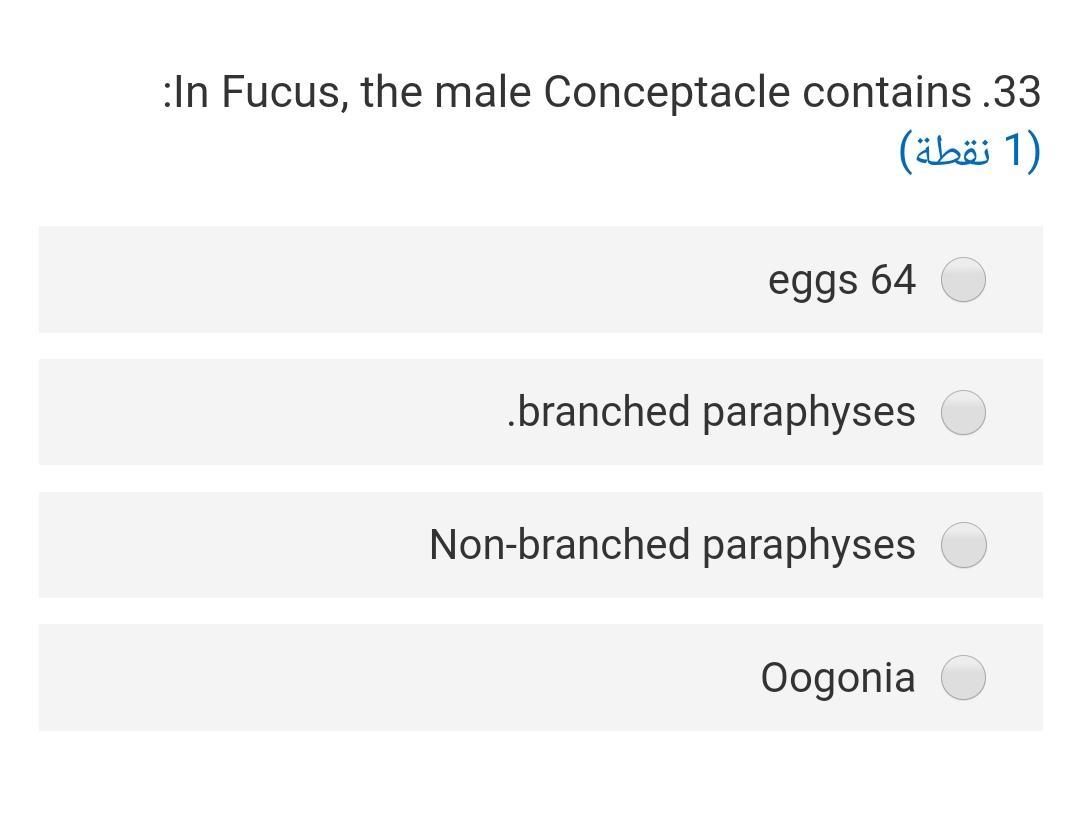Select the radio button for 'branched paraphyses'
The width and height of the screenshot is (1080, 826).
click(963, 412)
